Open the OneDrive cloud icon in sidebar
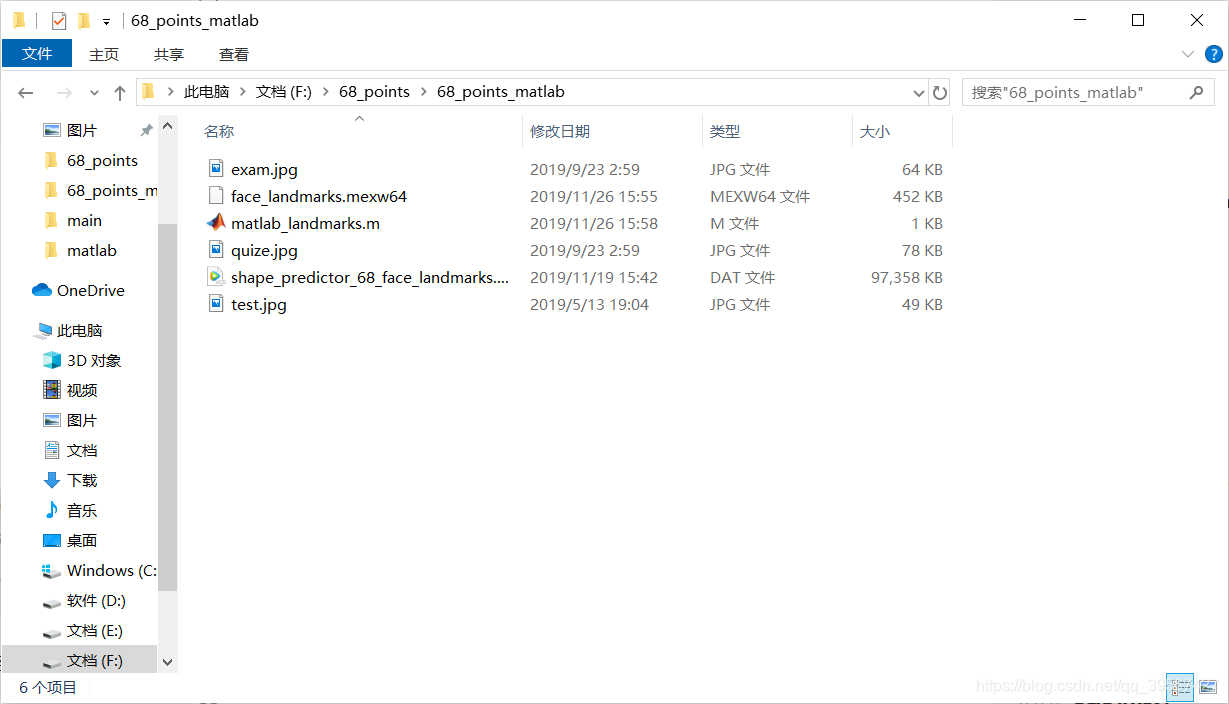Screen dimensions: 1229x704 pos(42,290)
